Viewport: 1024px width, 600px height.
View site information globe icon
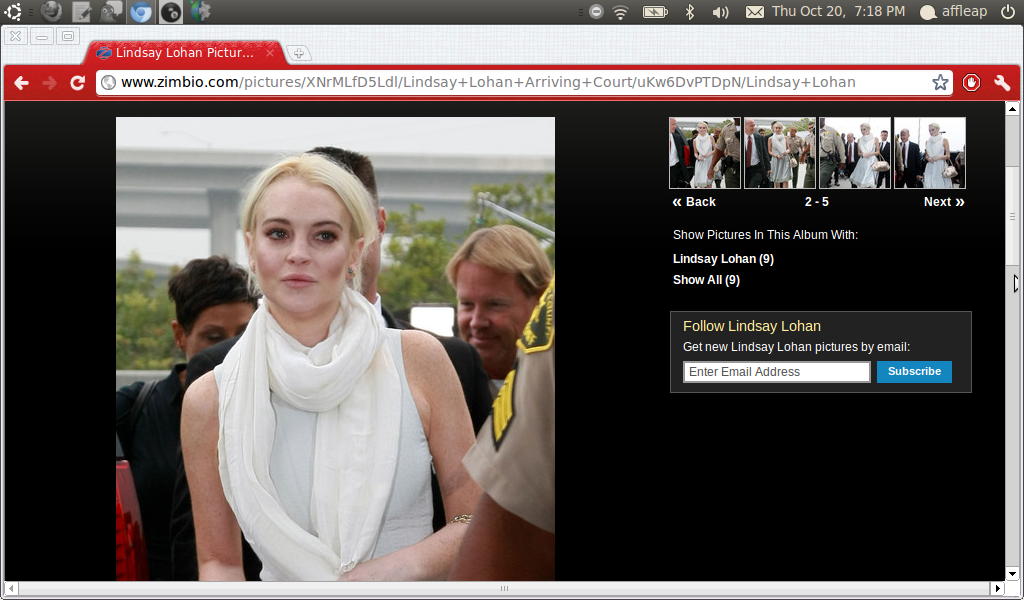(x=109, y=82)
